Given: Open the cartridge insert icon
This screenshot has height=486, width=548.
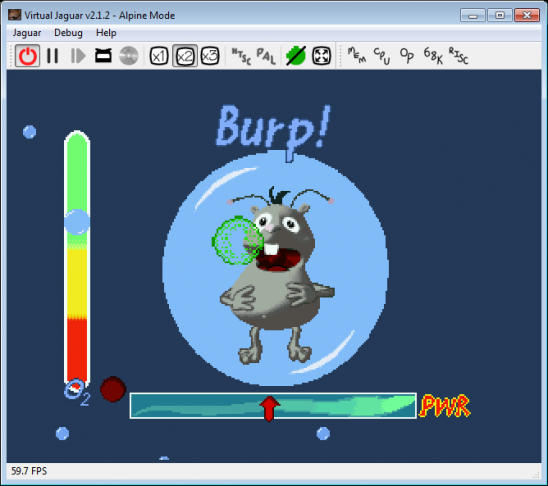Looking at the screenshot, I should coord(103,56).
